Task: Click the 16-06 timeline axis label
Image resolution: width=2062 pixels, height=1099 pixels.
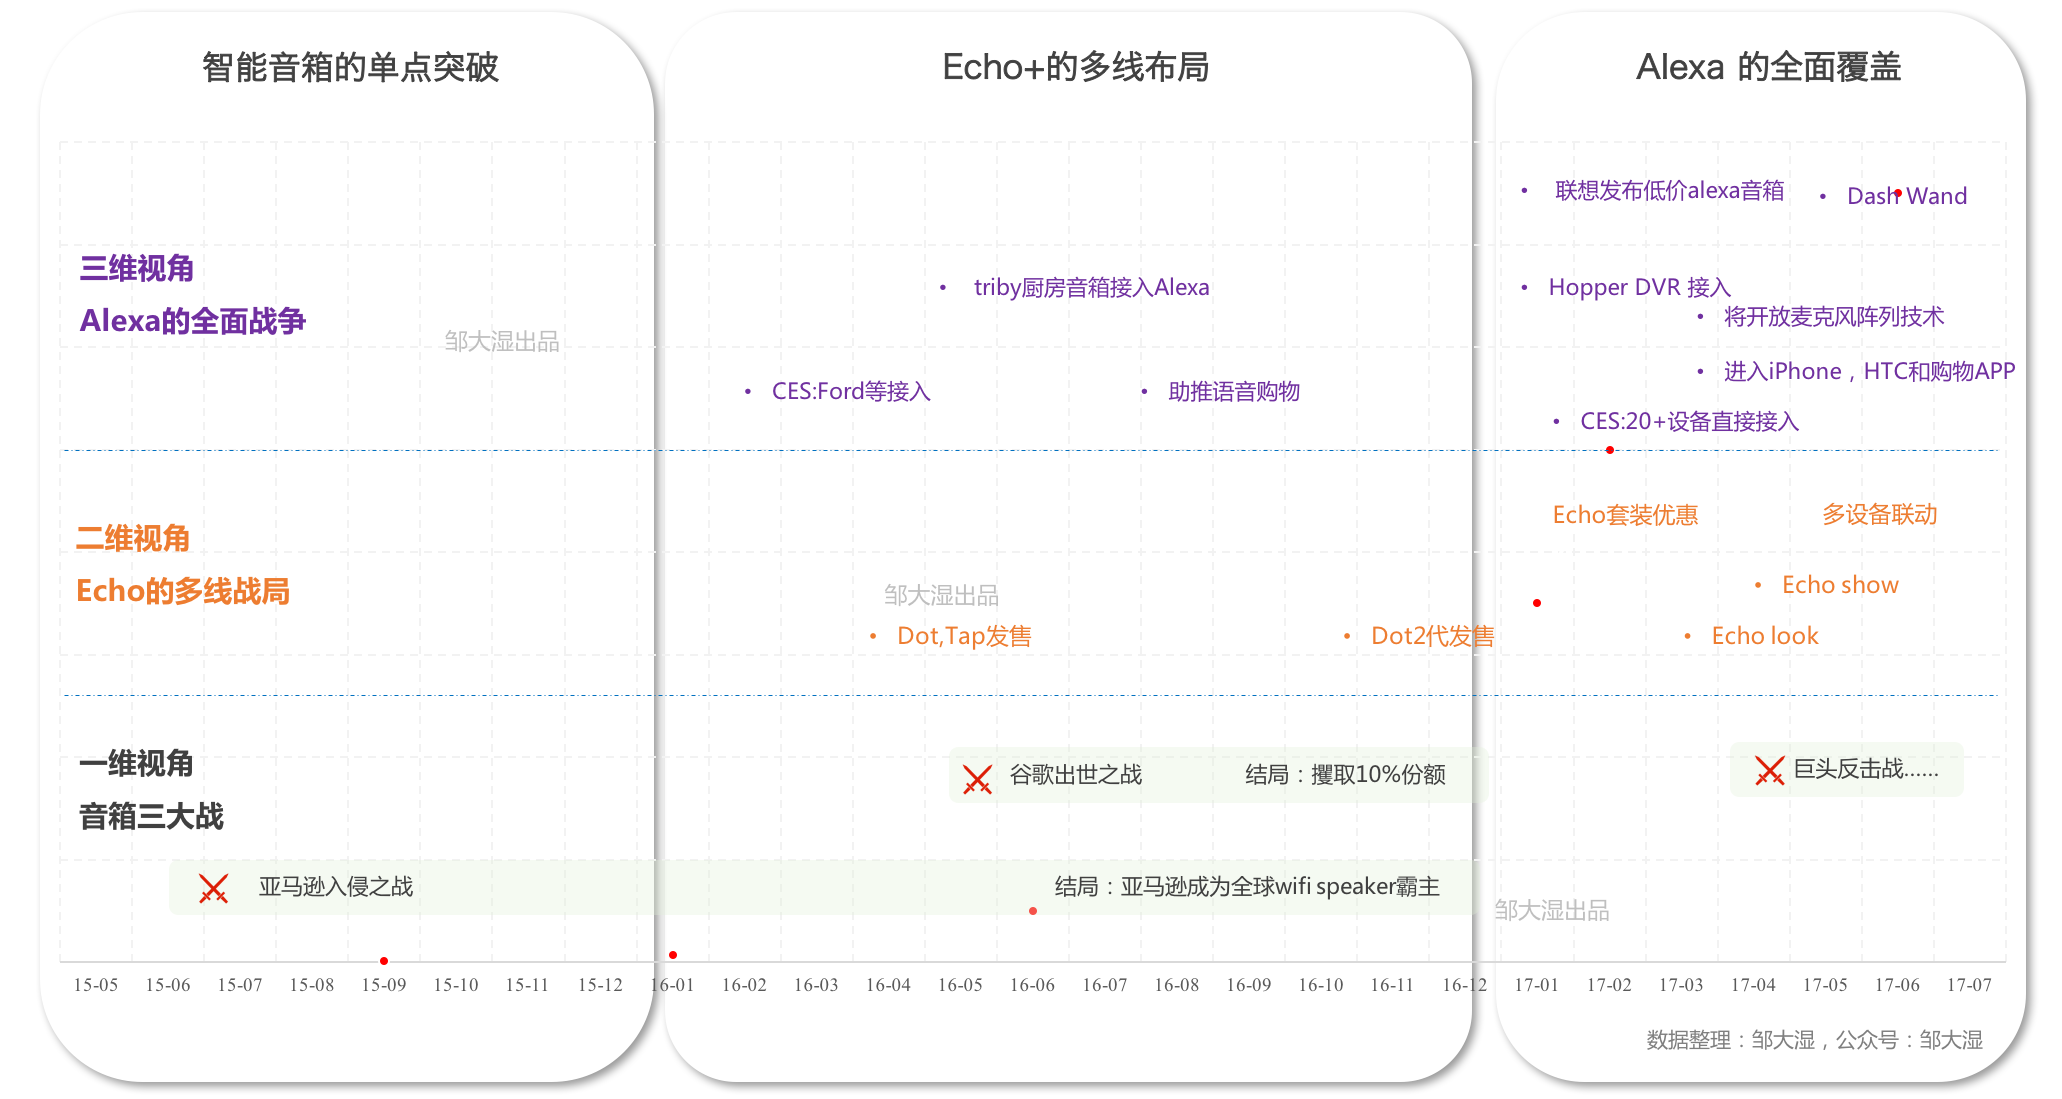Action: pos(1032,985)
